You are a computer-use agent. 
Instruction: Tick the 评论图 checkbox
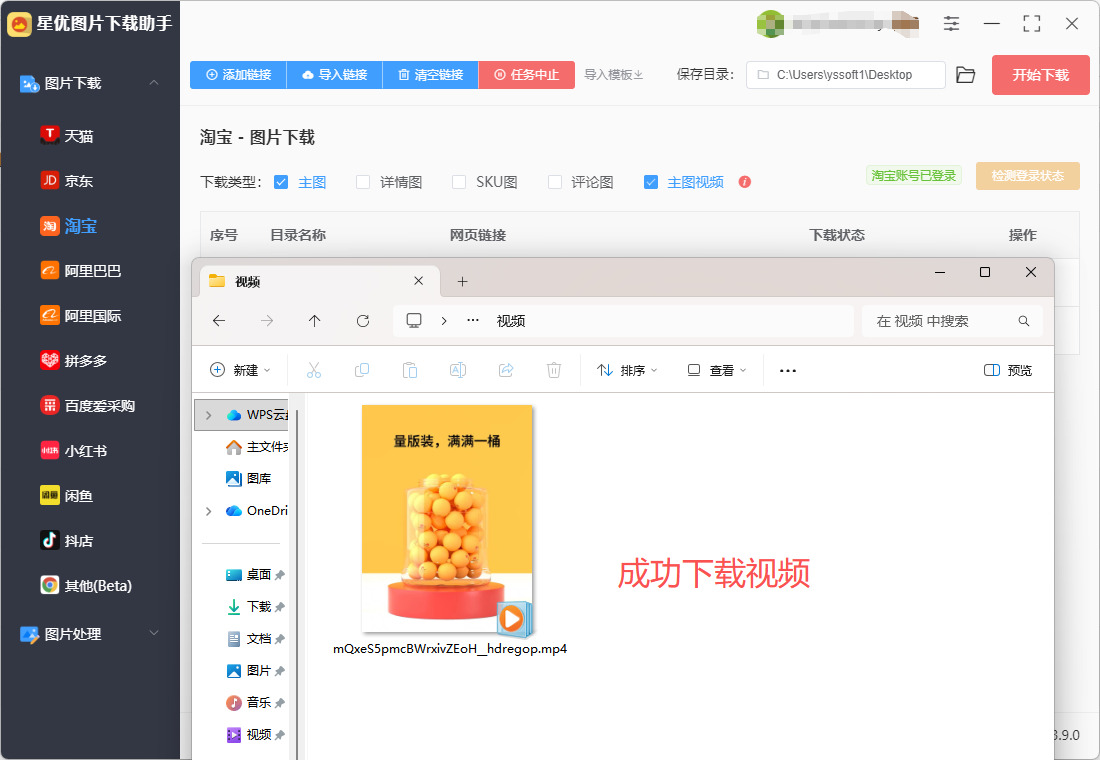[554, 182]
